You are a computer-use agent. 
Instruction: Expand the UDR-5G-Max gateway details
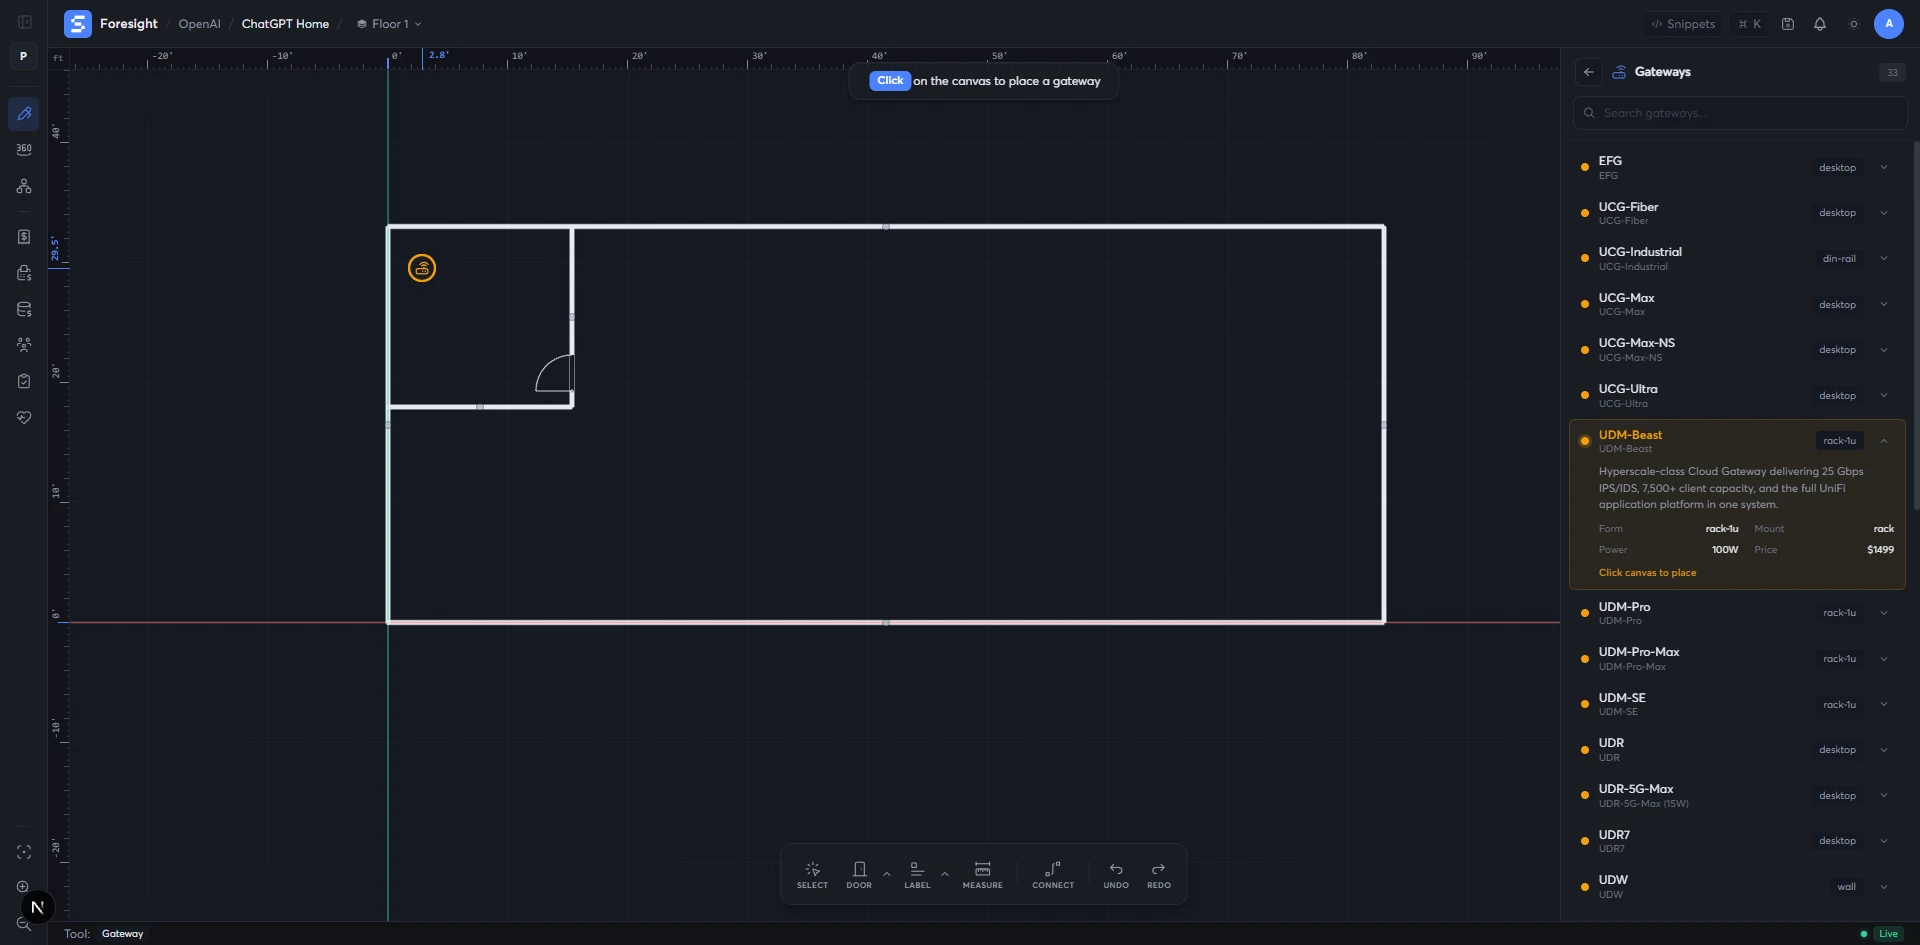click(x=1884, y=796)
